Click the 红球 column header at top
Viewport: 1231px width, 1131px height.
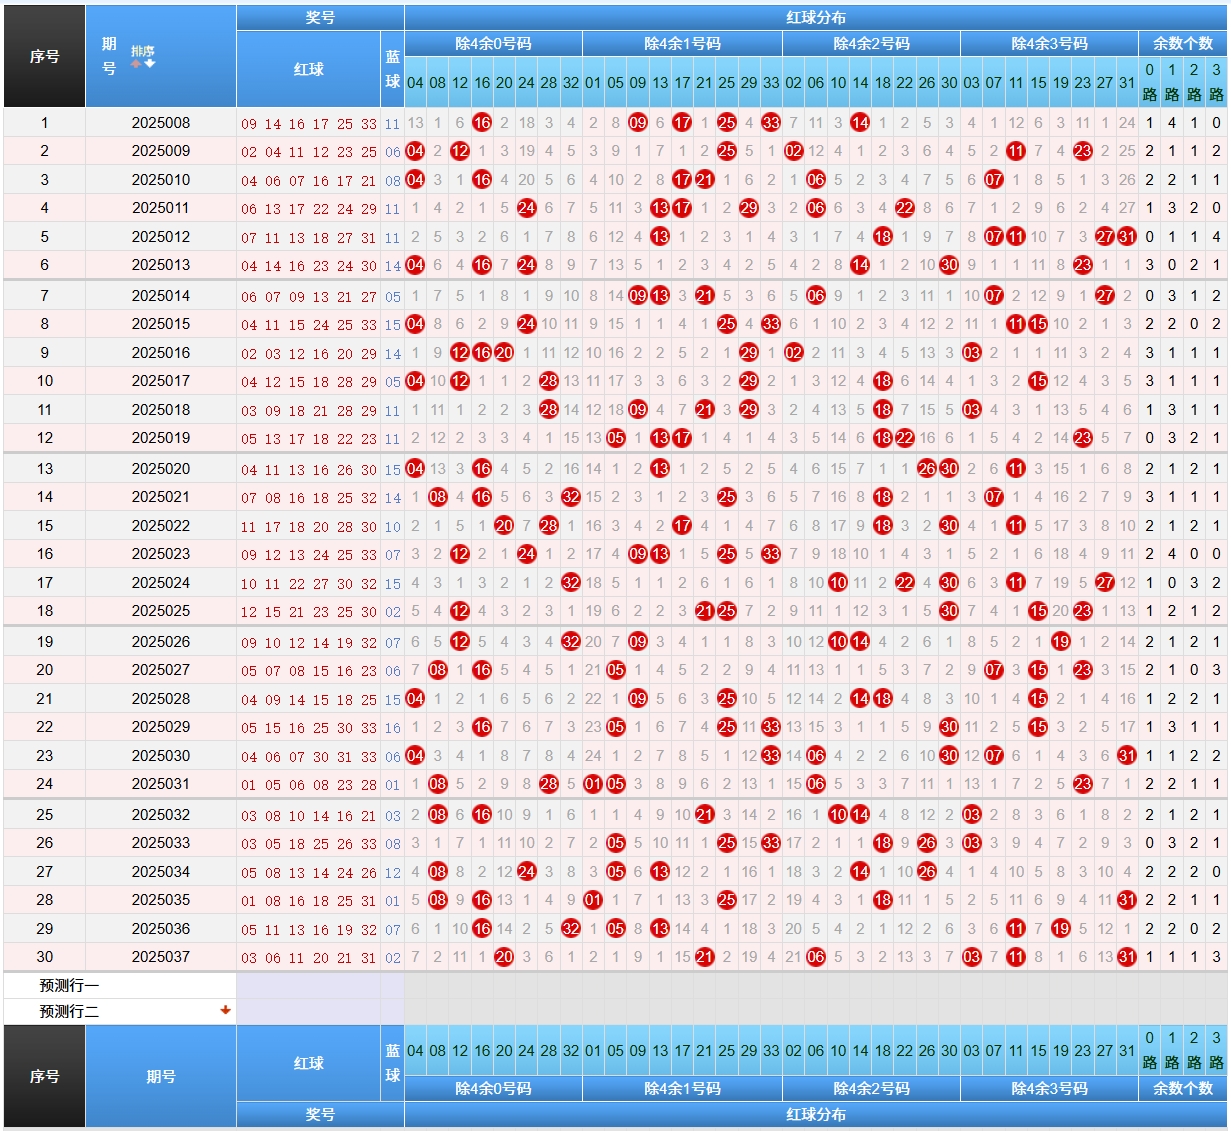(x=308, y=69)
